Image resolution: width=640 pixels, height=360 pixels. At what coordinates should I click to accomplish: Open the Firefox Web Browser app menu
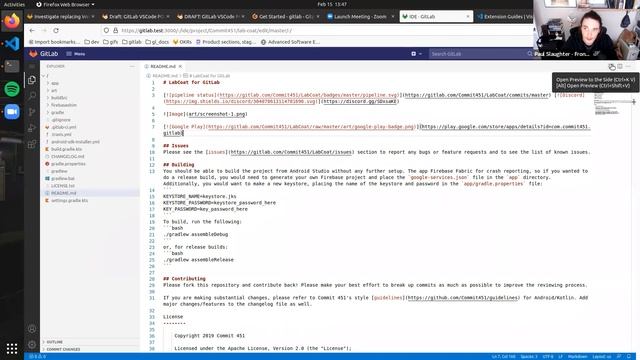tap(65, 4)
